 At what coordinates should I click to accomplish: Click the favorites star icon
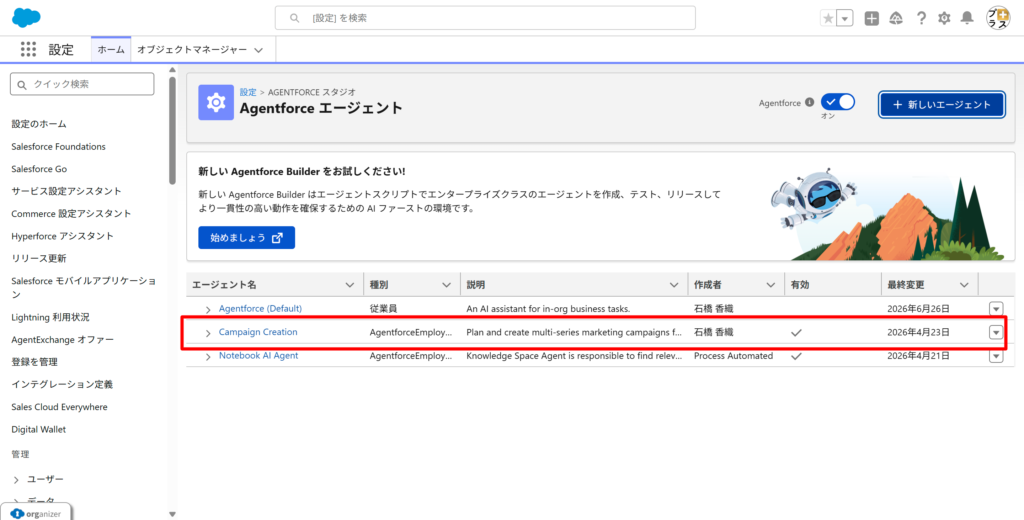[828, 18]
